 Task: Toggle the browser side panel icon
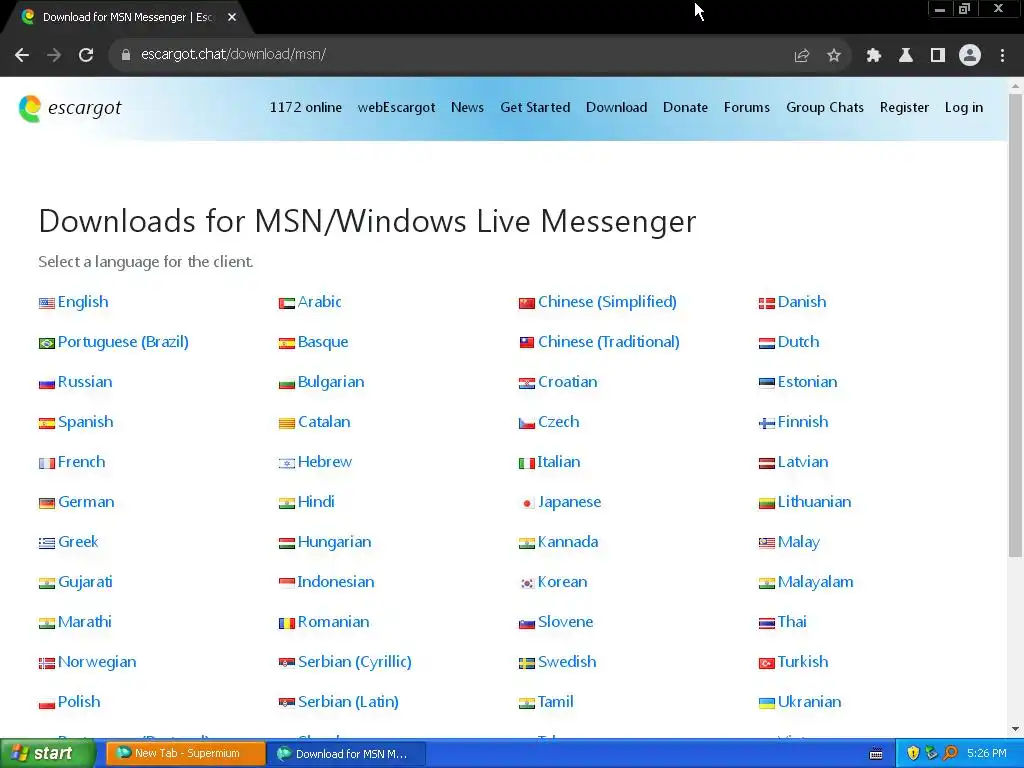[x=938, y=56]
